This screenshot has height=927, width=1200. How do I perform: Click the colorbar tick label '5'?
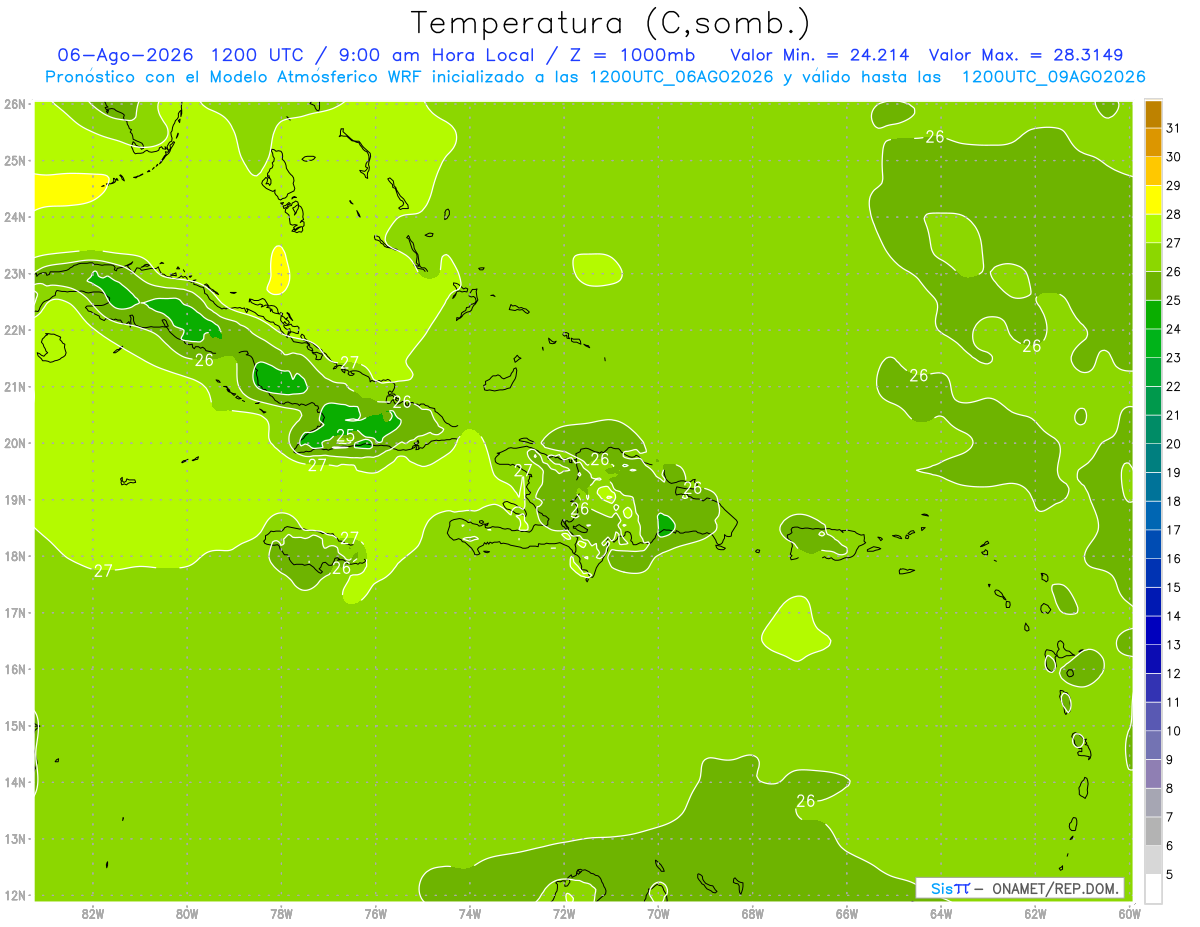(1170, 874)
